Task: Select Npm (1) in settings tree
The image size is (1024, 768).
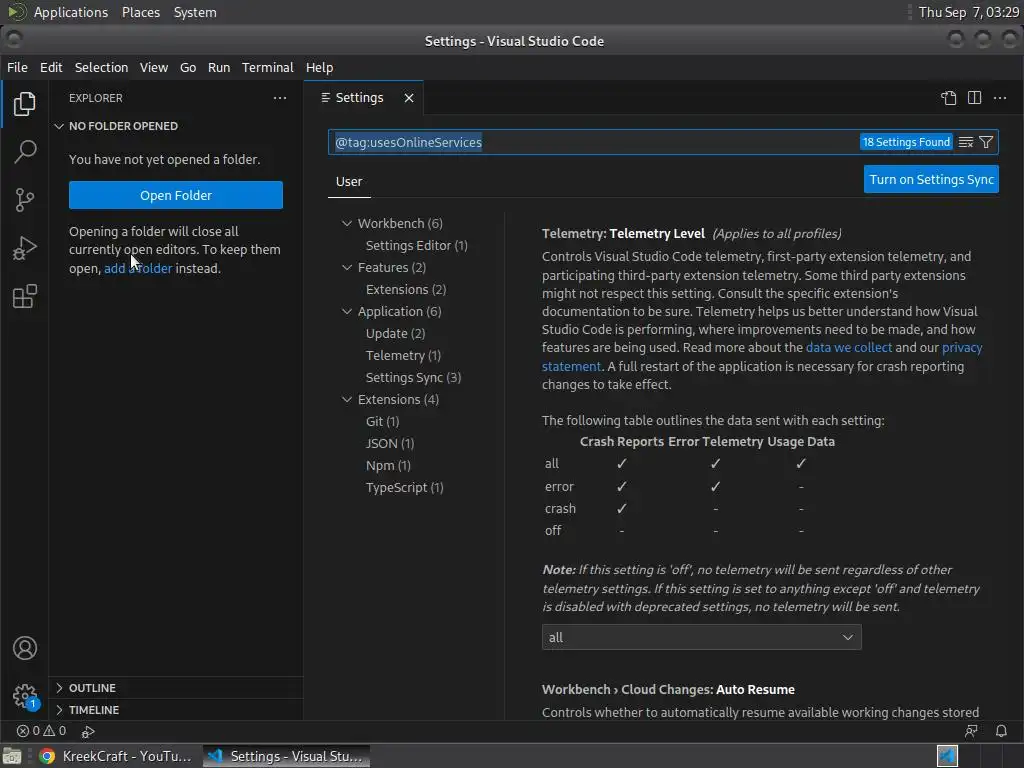Action: (388, 466)
